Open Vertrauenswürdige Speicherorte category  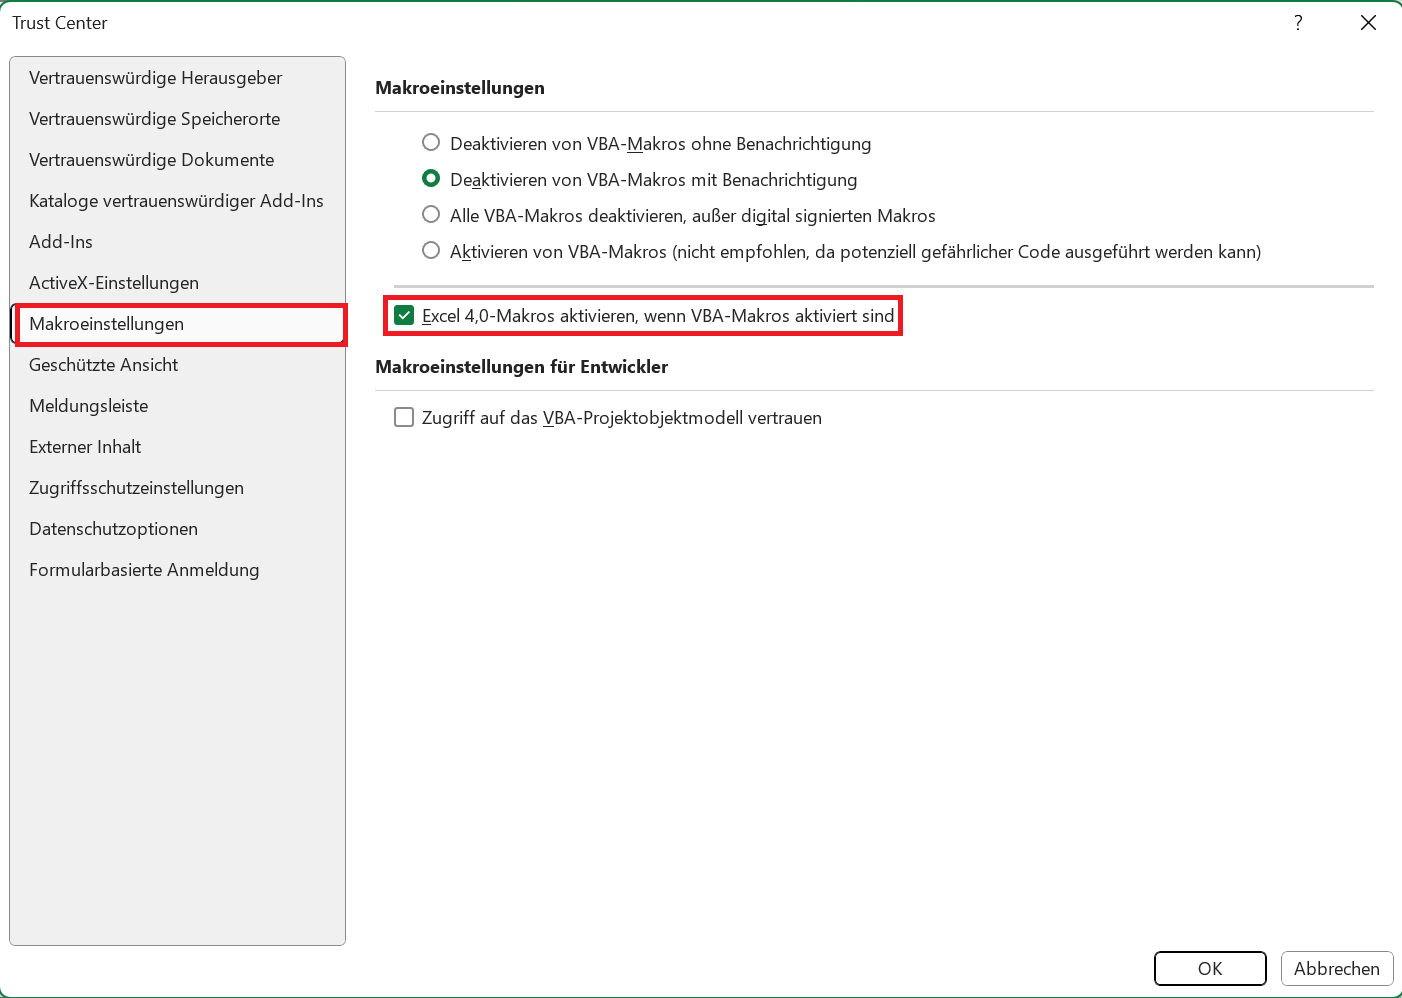point(177,119)
